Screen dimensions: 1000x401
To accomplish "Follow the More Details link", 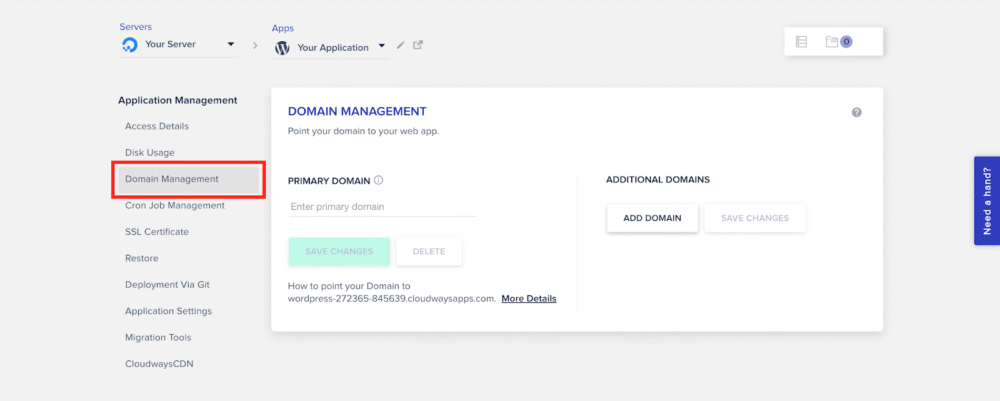I will coord(529,299).
